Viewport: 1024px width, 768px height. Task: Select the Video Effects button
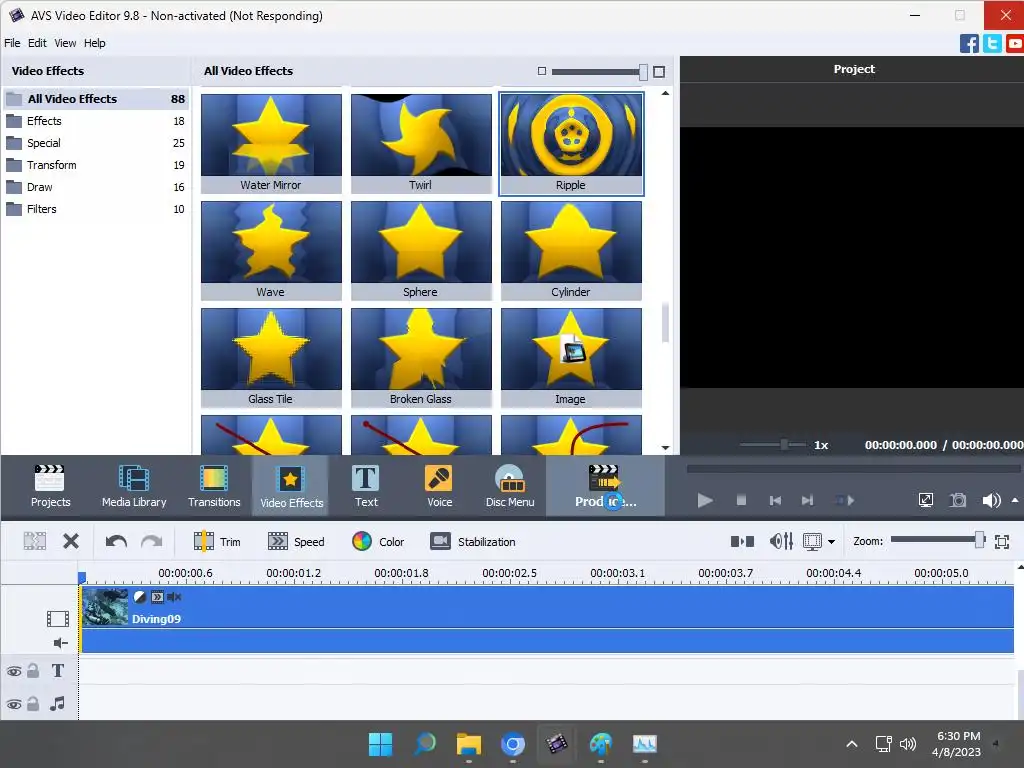(291, 486)
